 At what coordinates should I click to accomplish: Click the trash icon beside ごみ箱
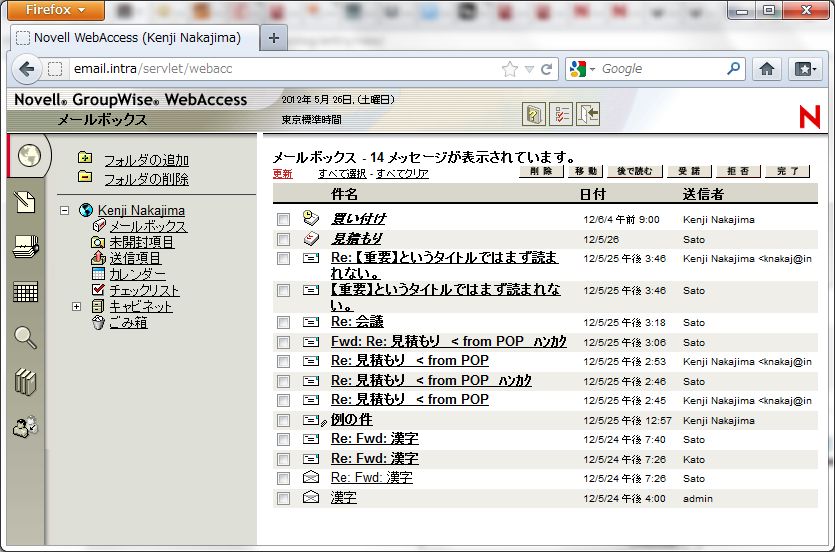point(98,322)
